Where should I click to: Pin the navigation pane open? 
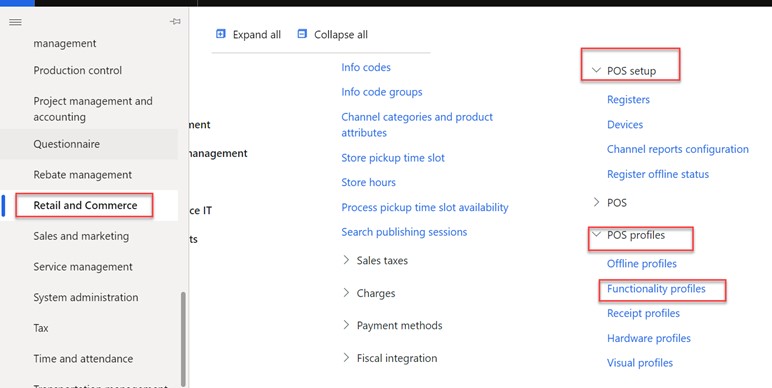click(x=175, y=22)
